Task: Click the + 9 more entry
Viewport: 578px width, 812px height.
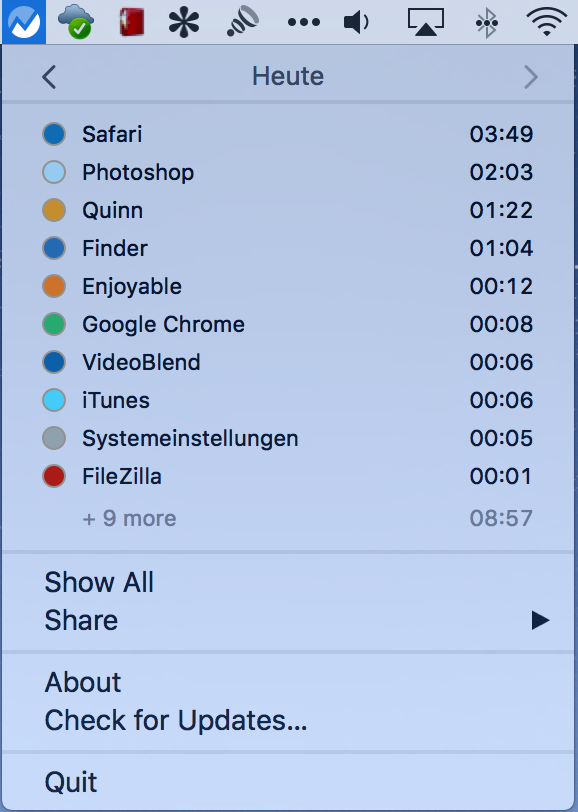Action: 129,518
